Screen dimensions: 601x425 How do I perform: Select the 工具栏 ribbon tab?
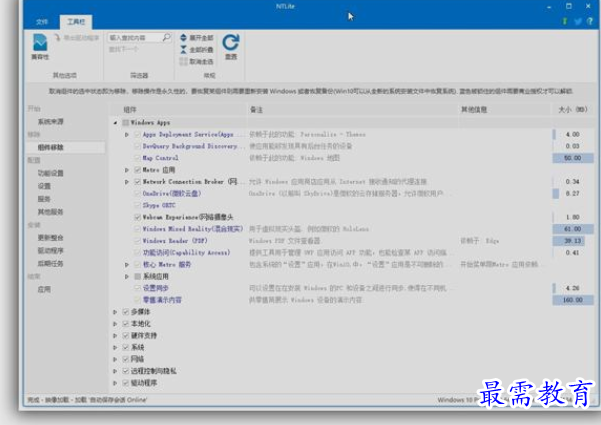pyautogui.click(x=76, y=22)
